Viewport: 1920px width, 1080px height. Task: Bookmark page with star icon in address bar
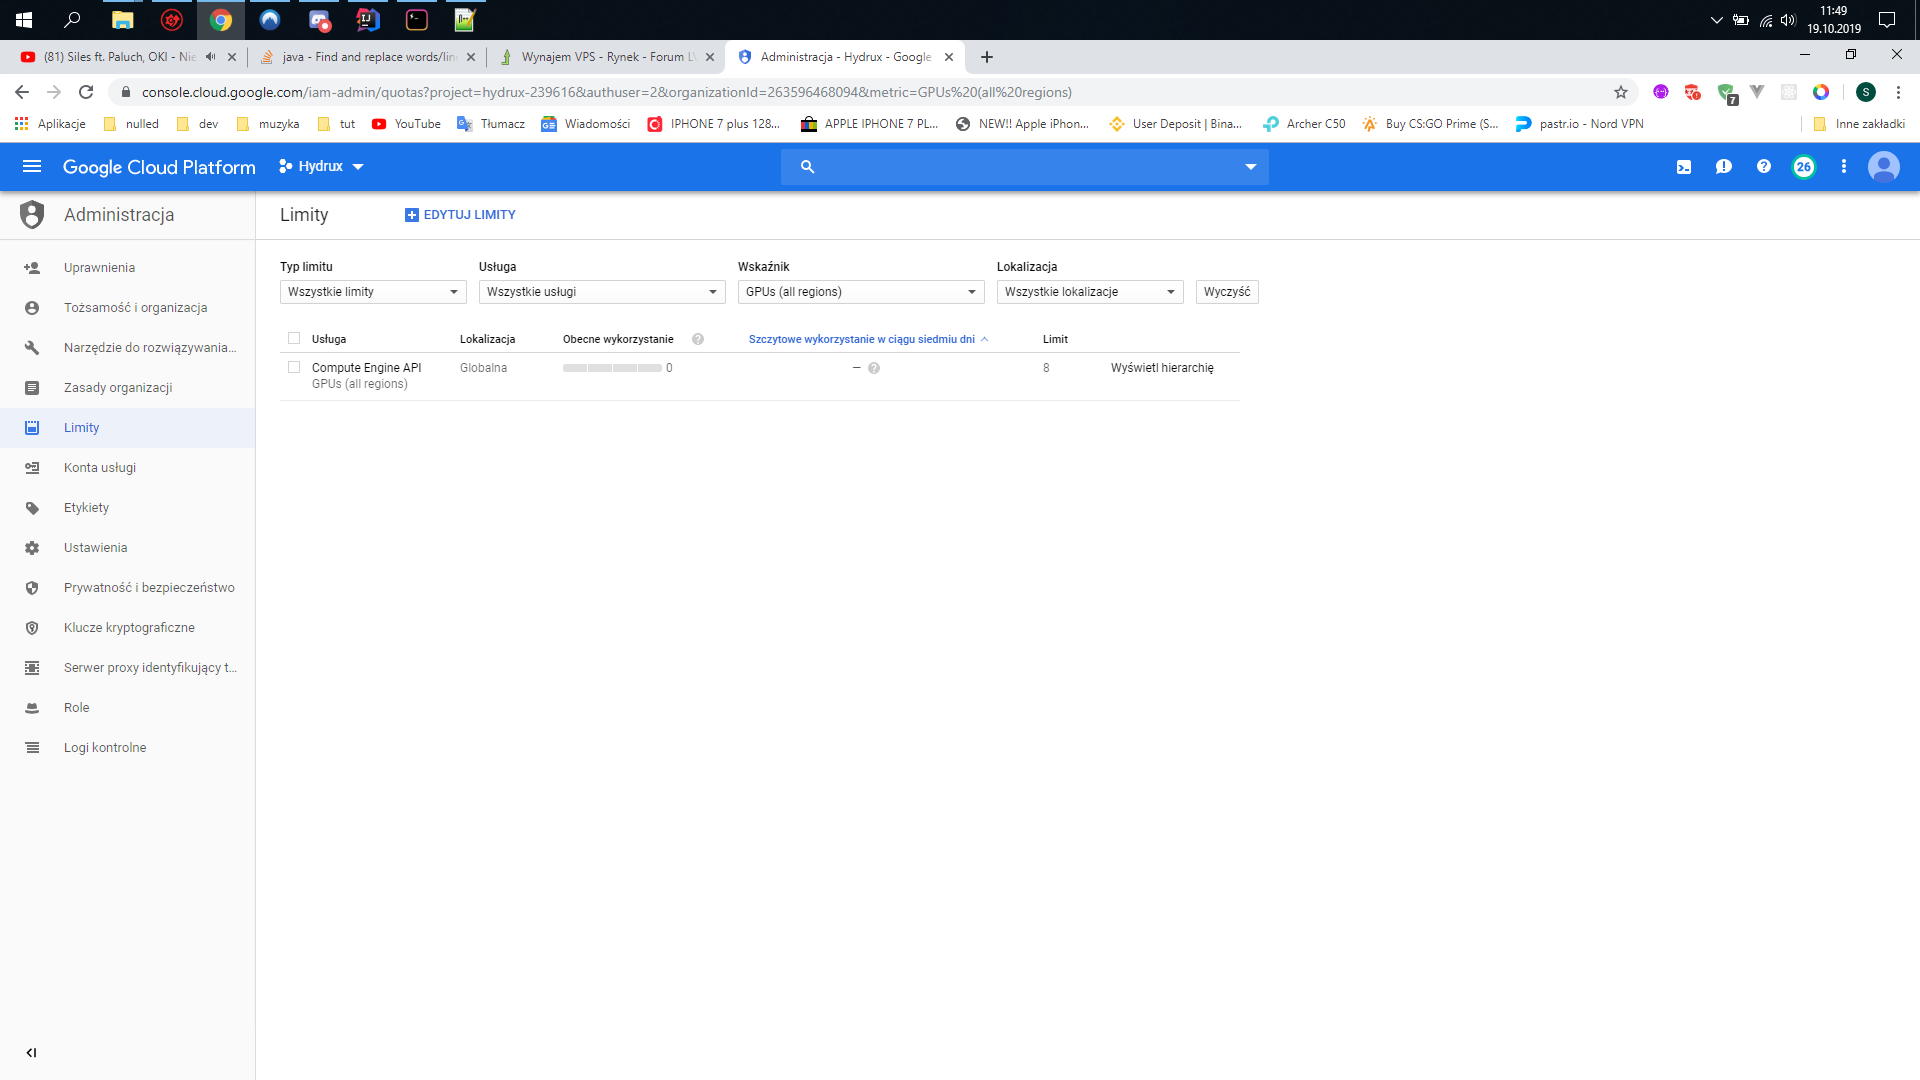[x=1621, y=92]
